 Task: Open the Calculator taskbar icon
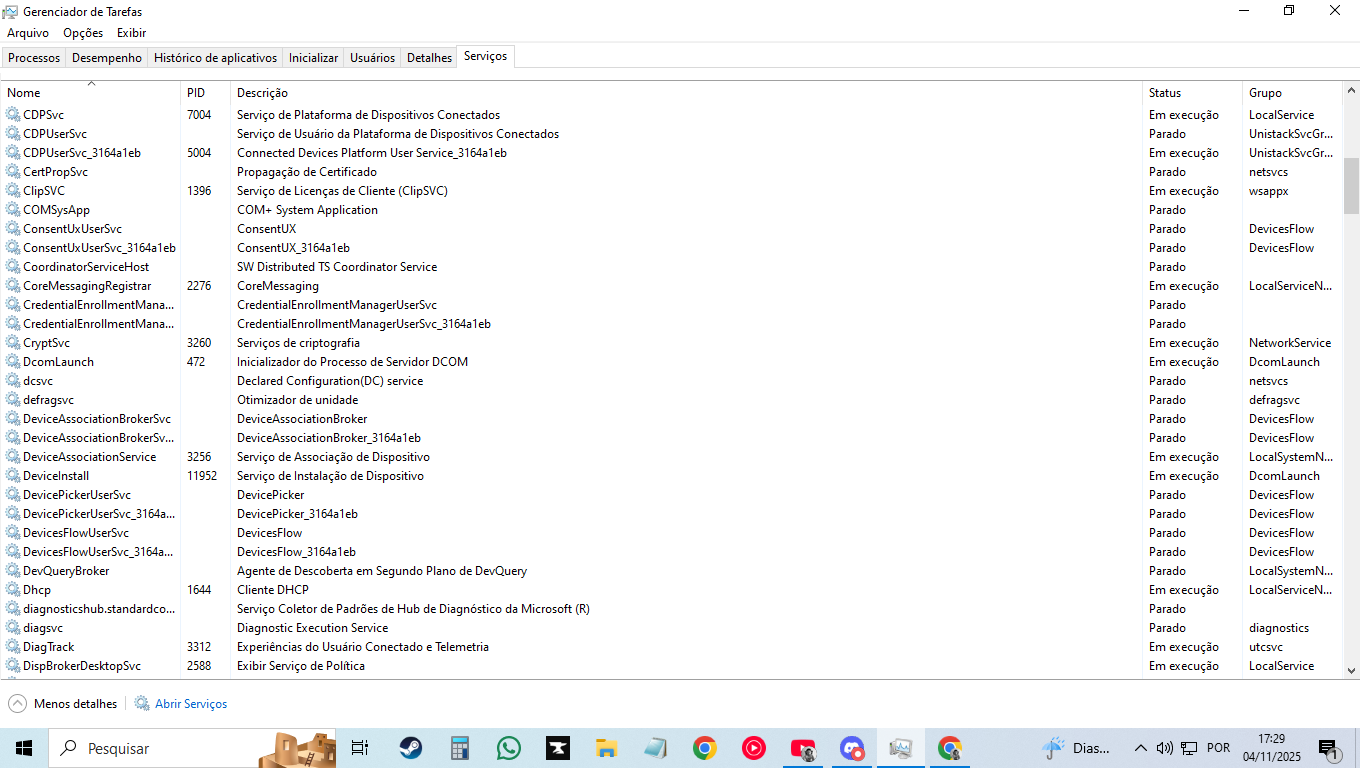(x=459, y=748)
